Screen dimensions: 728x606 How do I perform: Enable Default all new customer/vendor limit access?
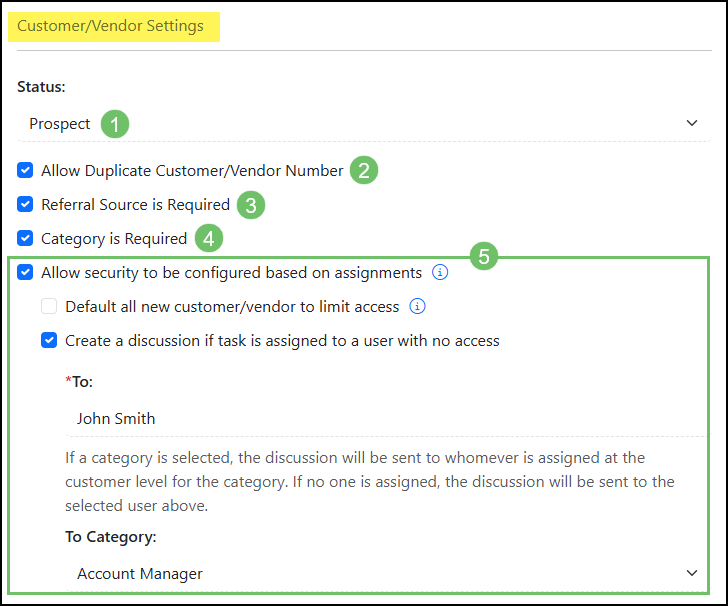[49, 306]
